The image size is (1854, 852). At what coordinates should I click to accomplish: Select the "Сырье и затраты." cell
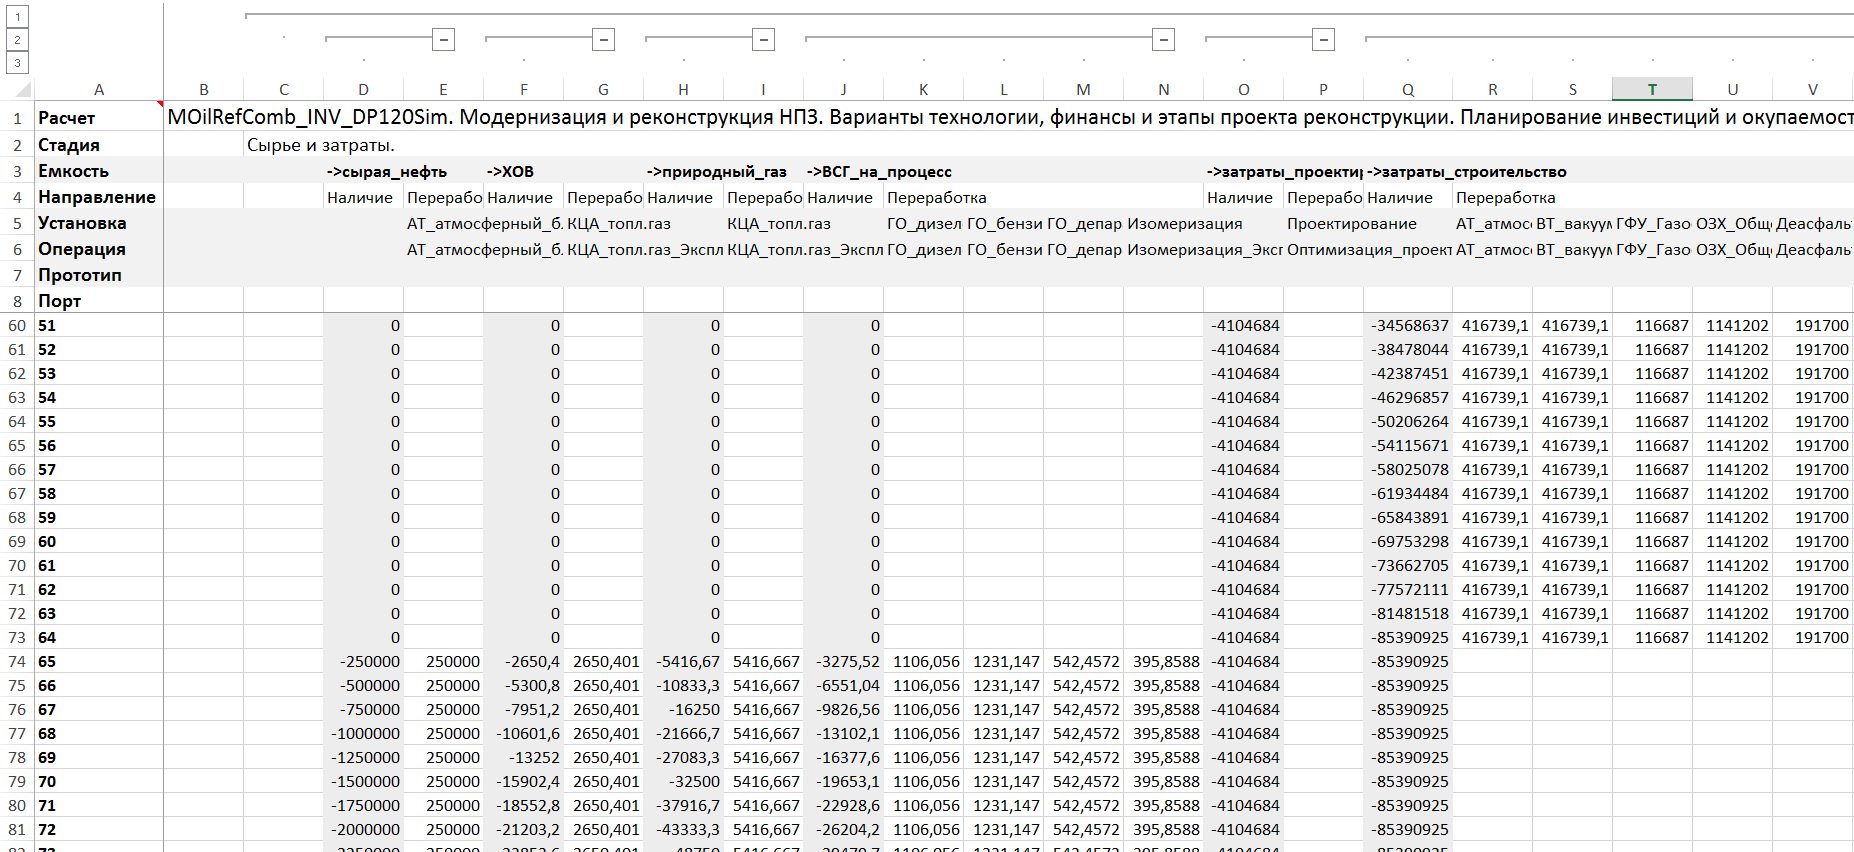coord(321,145)
